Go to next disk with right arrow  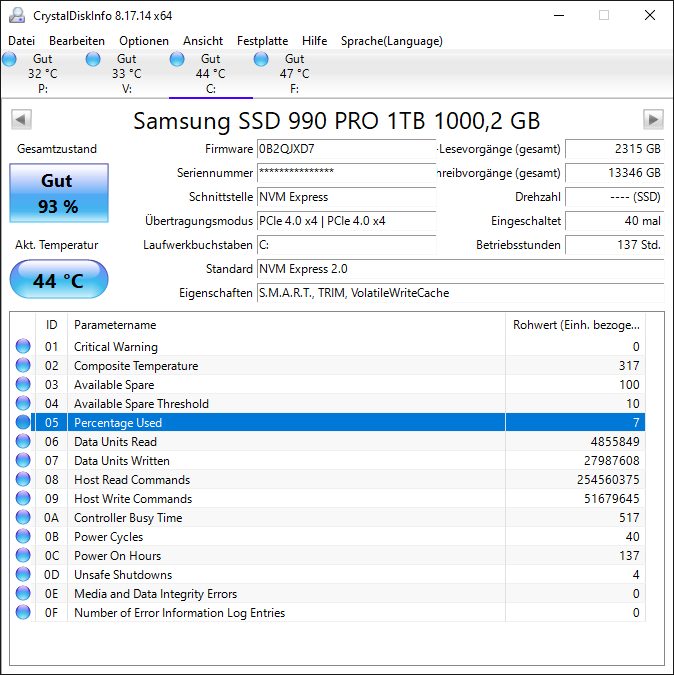coord(653,119)
